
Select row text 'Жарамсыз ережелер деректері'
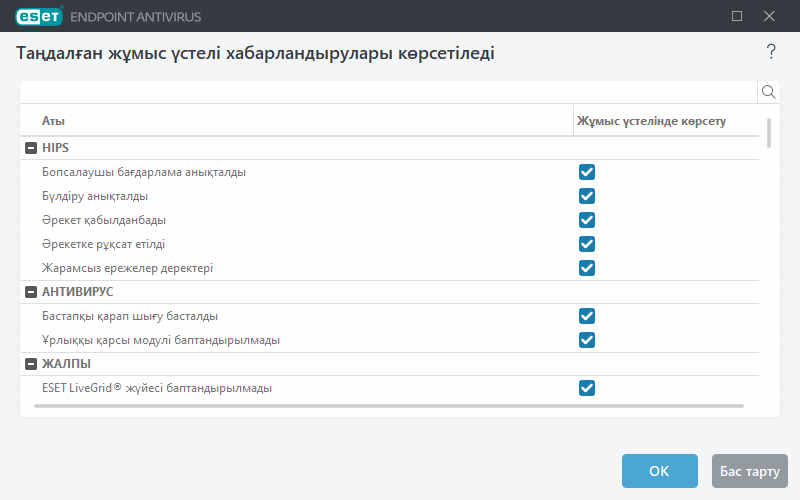pyautogui.click(x=127, y=268)
